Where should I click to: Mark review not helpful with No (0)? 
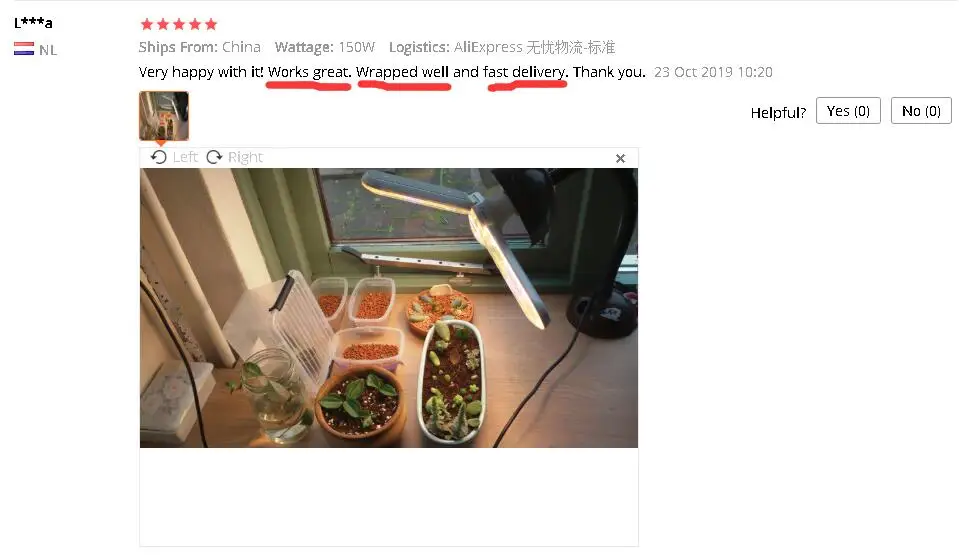coord(921,111)
